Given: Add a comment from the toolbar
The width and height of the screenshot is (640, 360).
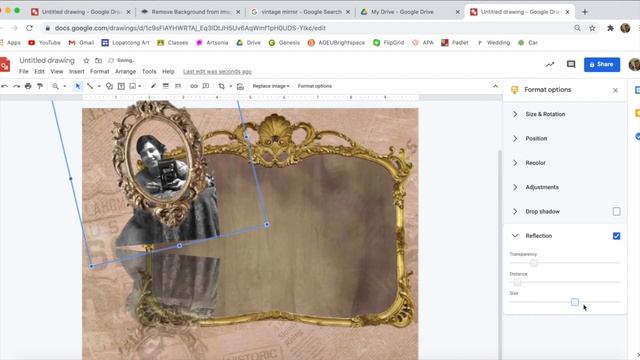Looking at the screenshot, I should coord(206,86).
